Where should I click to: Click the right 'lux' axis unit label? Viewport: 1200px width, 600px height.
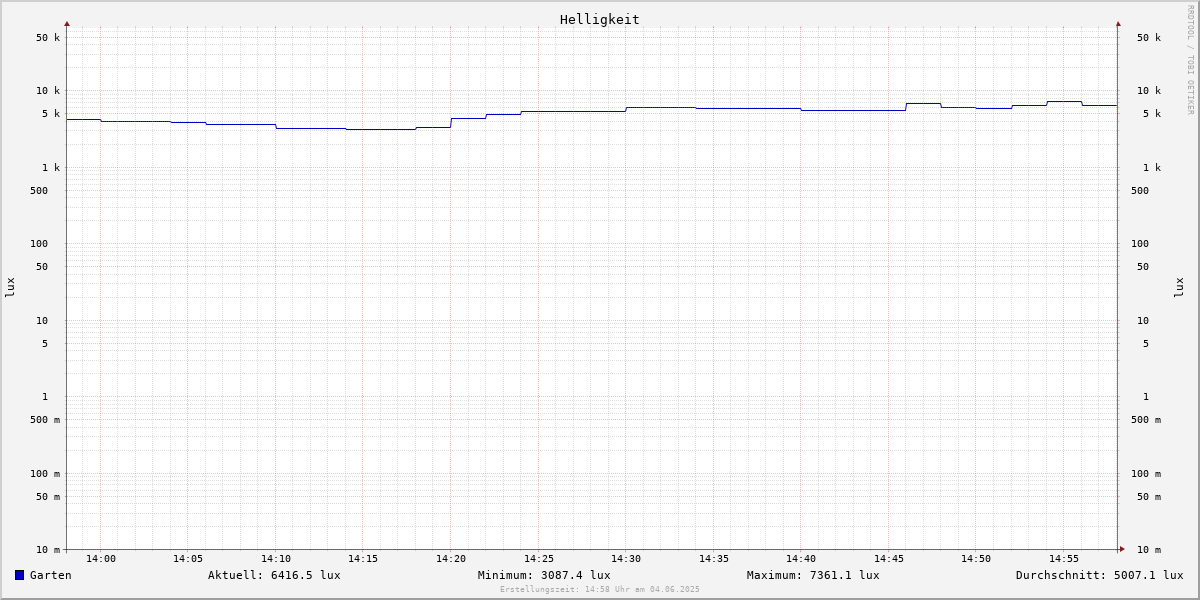(1179, 287)
